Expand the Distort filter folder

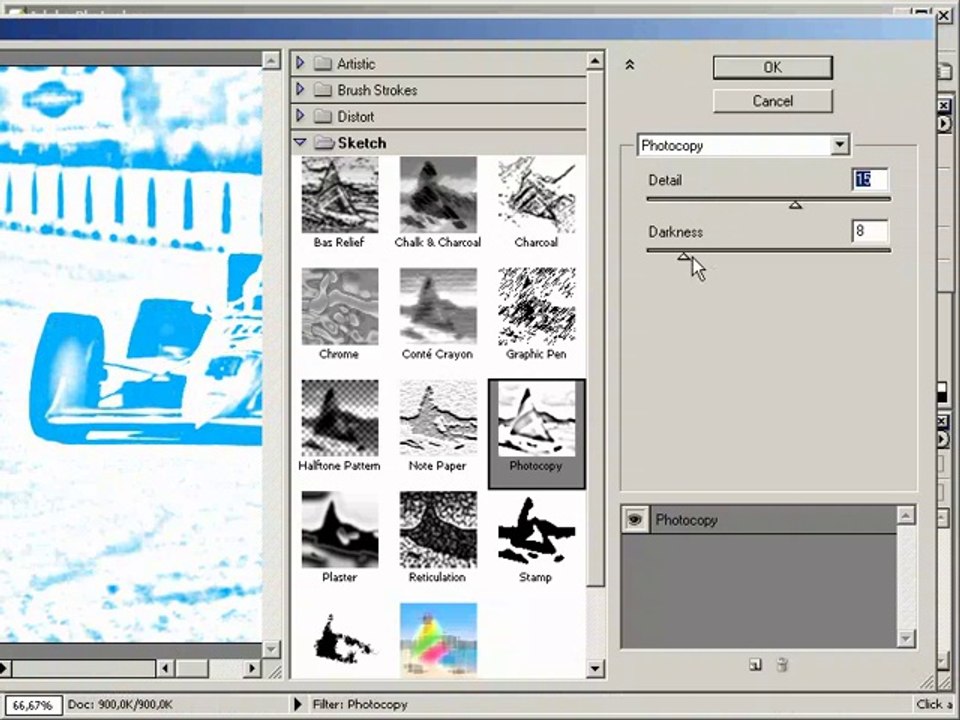300,115
